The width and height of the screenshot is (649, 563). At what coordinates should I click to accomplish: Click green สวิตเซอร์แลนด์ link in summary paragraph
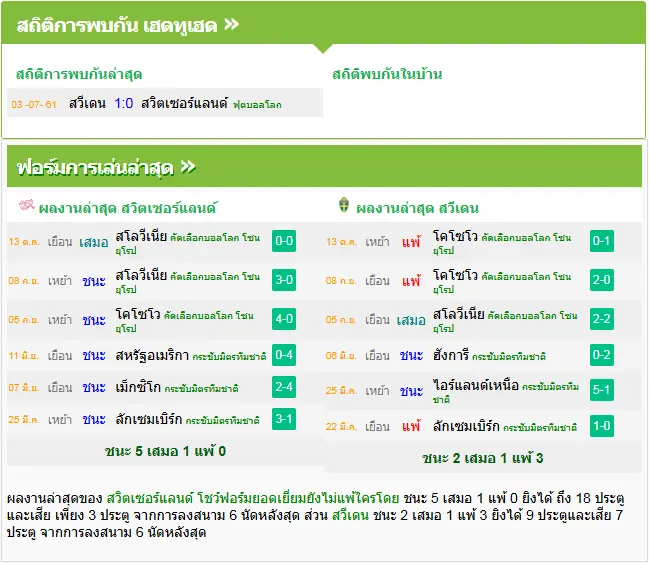[x=150, y=498]
